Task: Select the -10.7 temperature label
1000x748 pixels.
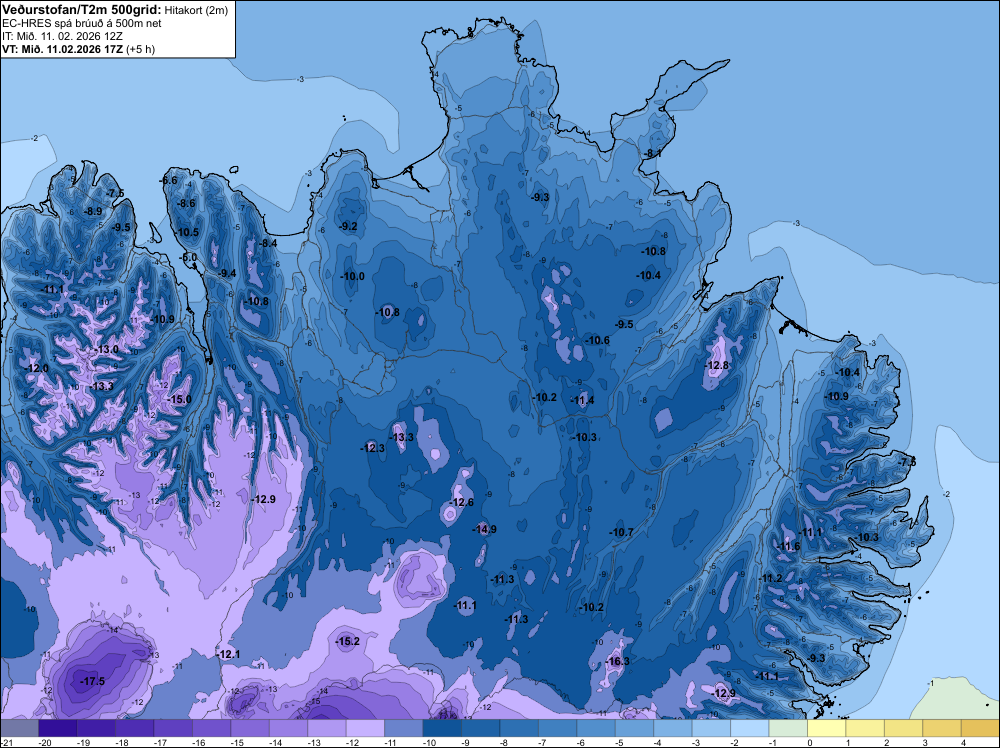Action: [x=621, y=532]
